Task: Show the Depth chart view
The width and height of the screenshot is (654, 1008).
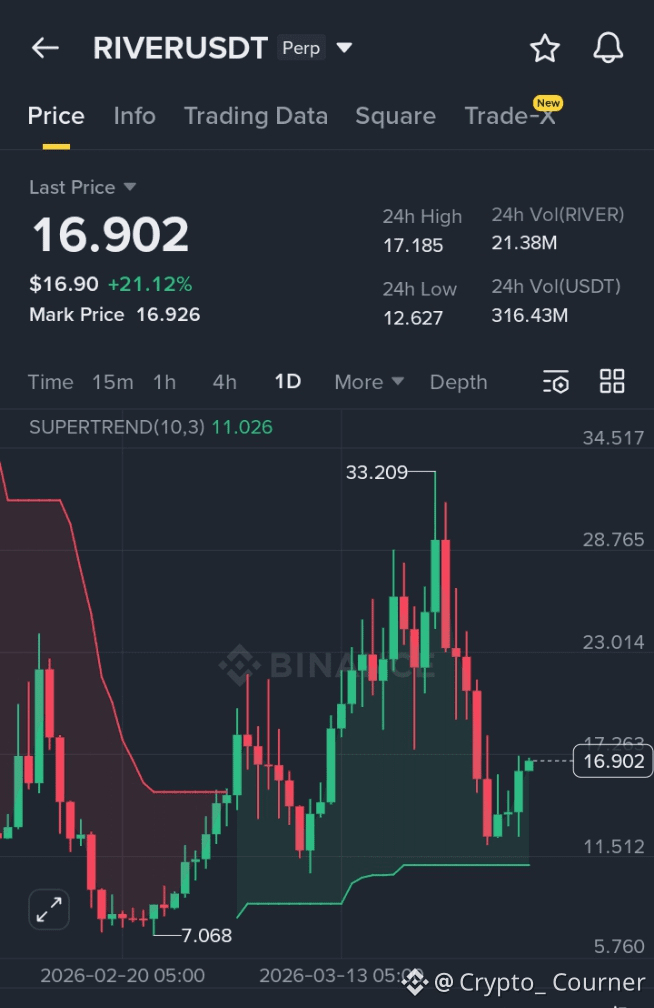Action: coord(459,382)
